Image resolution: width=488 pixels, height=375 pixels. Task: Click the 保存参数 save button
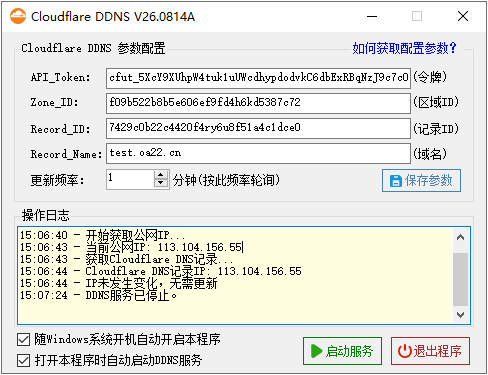point(421,181)
